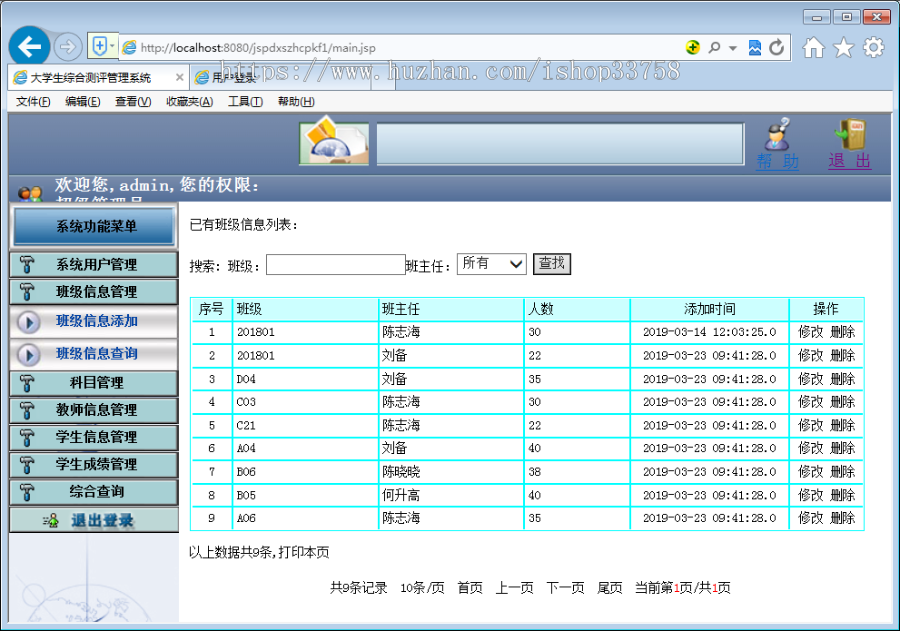Click the 尾页 pagination link
The image size is (900, 631).
point(608,588)
